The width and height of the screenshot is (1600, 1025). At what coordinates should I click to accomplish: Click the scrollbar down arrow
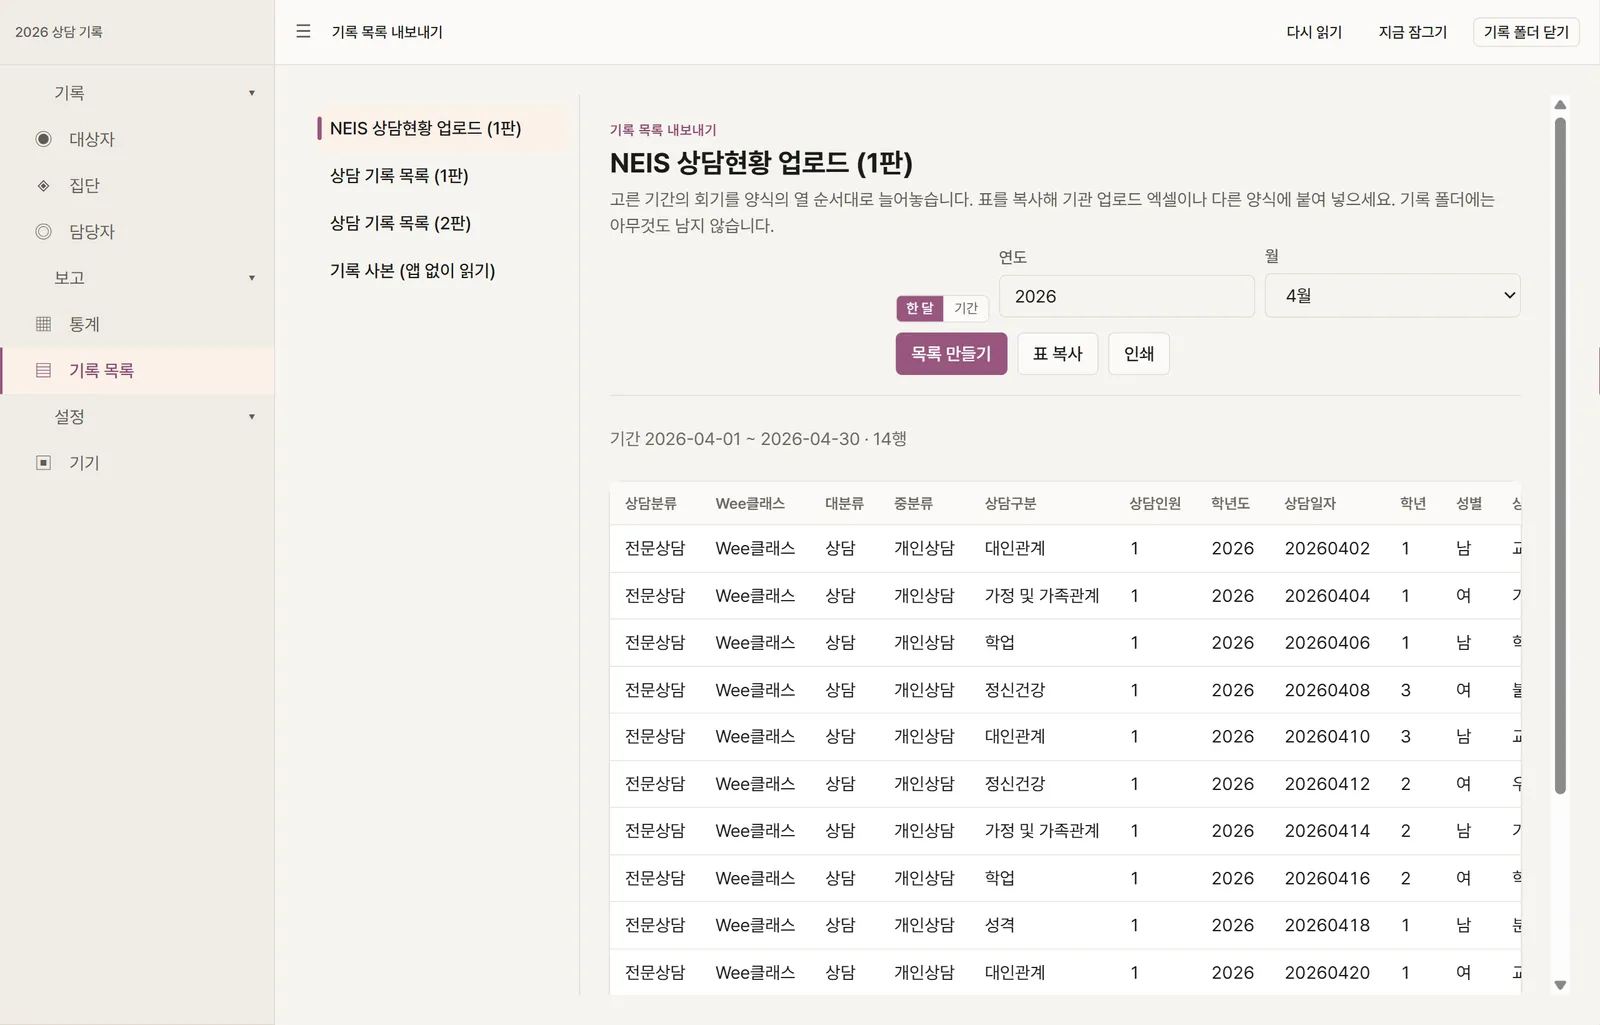pos(1560,985)
